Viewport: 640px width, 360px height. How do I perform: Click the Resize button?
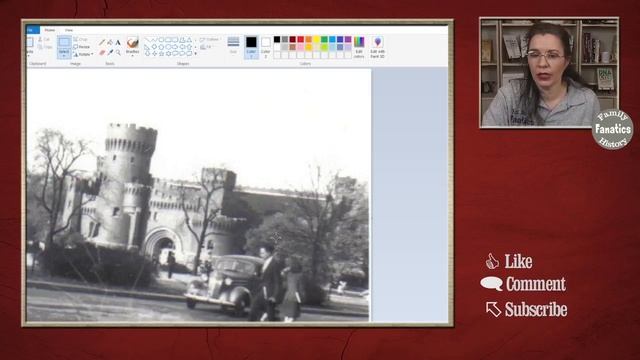tap(82, 47)
